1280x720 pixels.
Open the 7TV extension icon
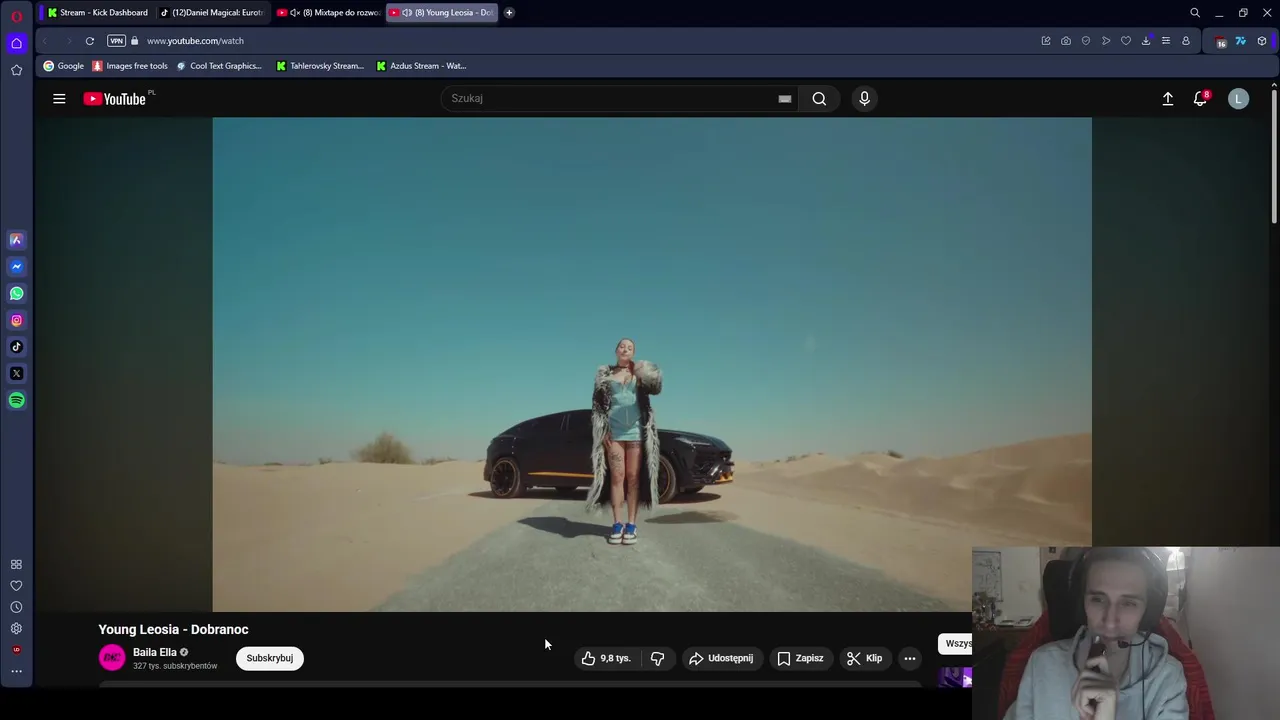1241,41
